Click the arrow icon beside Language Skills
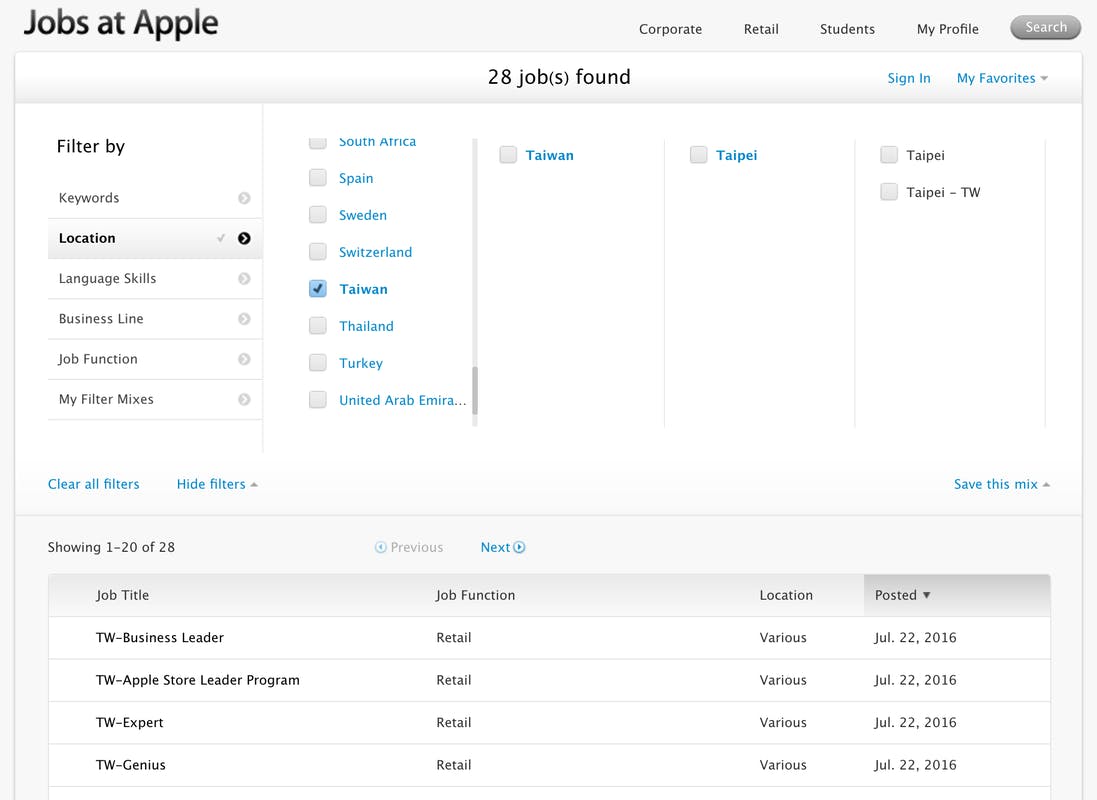Image resolution: width=1097 pixels, height=800 pixels. [x=244, y=279]
